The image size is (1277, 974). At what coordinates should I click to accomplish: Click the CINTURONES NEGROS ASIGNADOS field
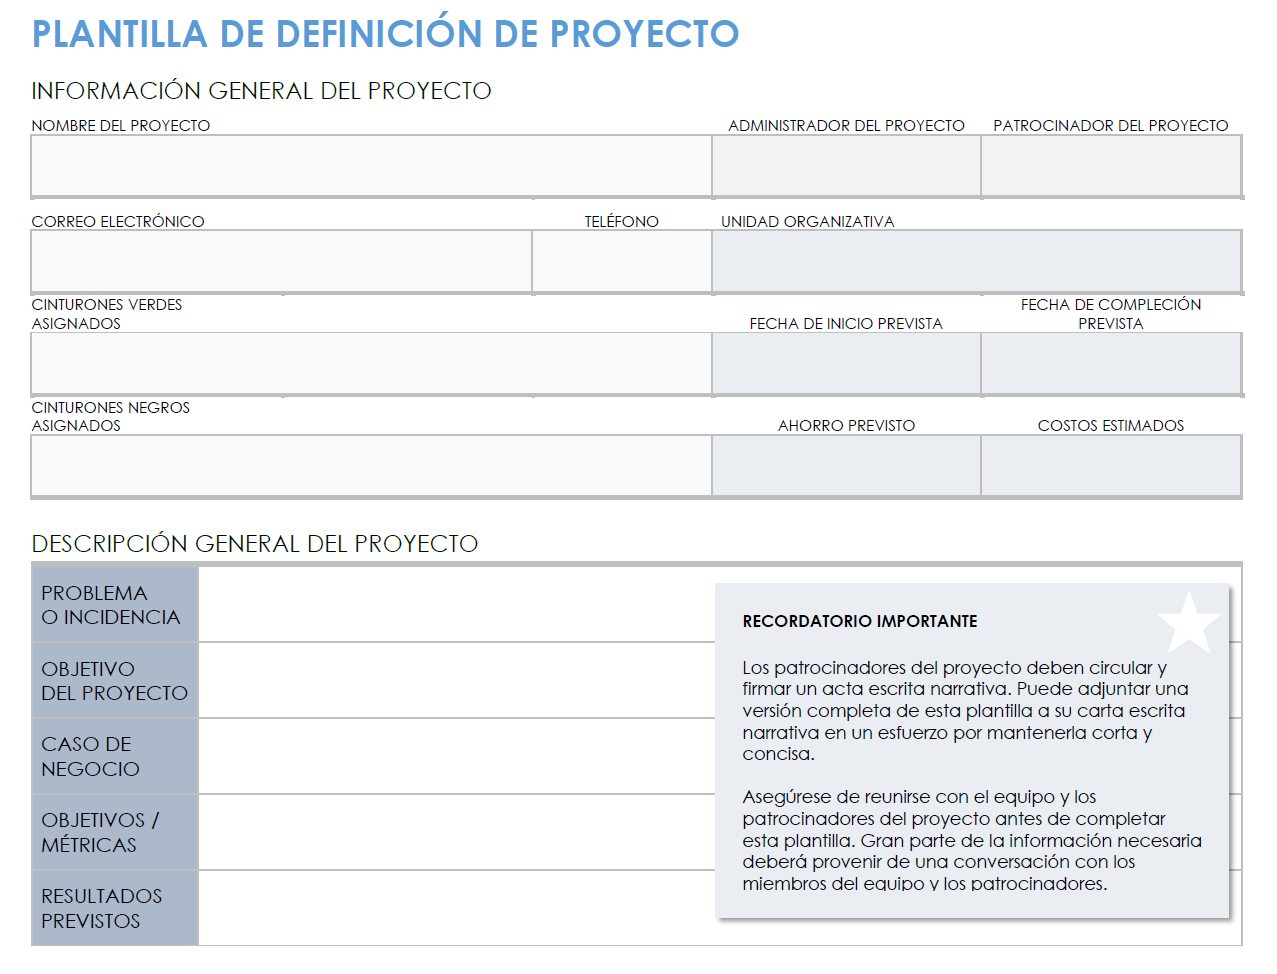[370, 465]
